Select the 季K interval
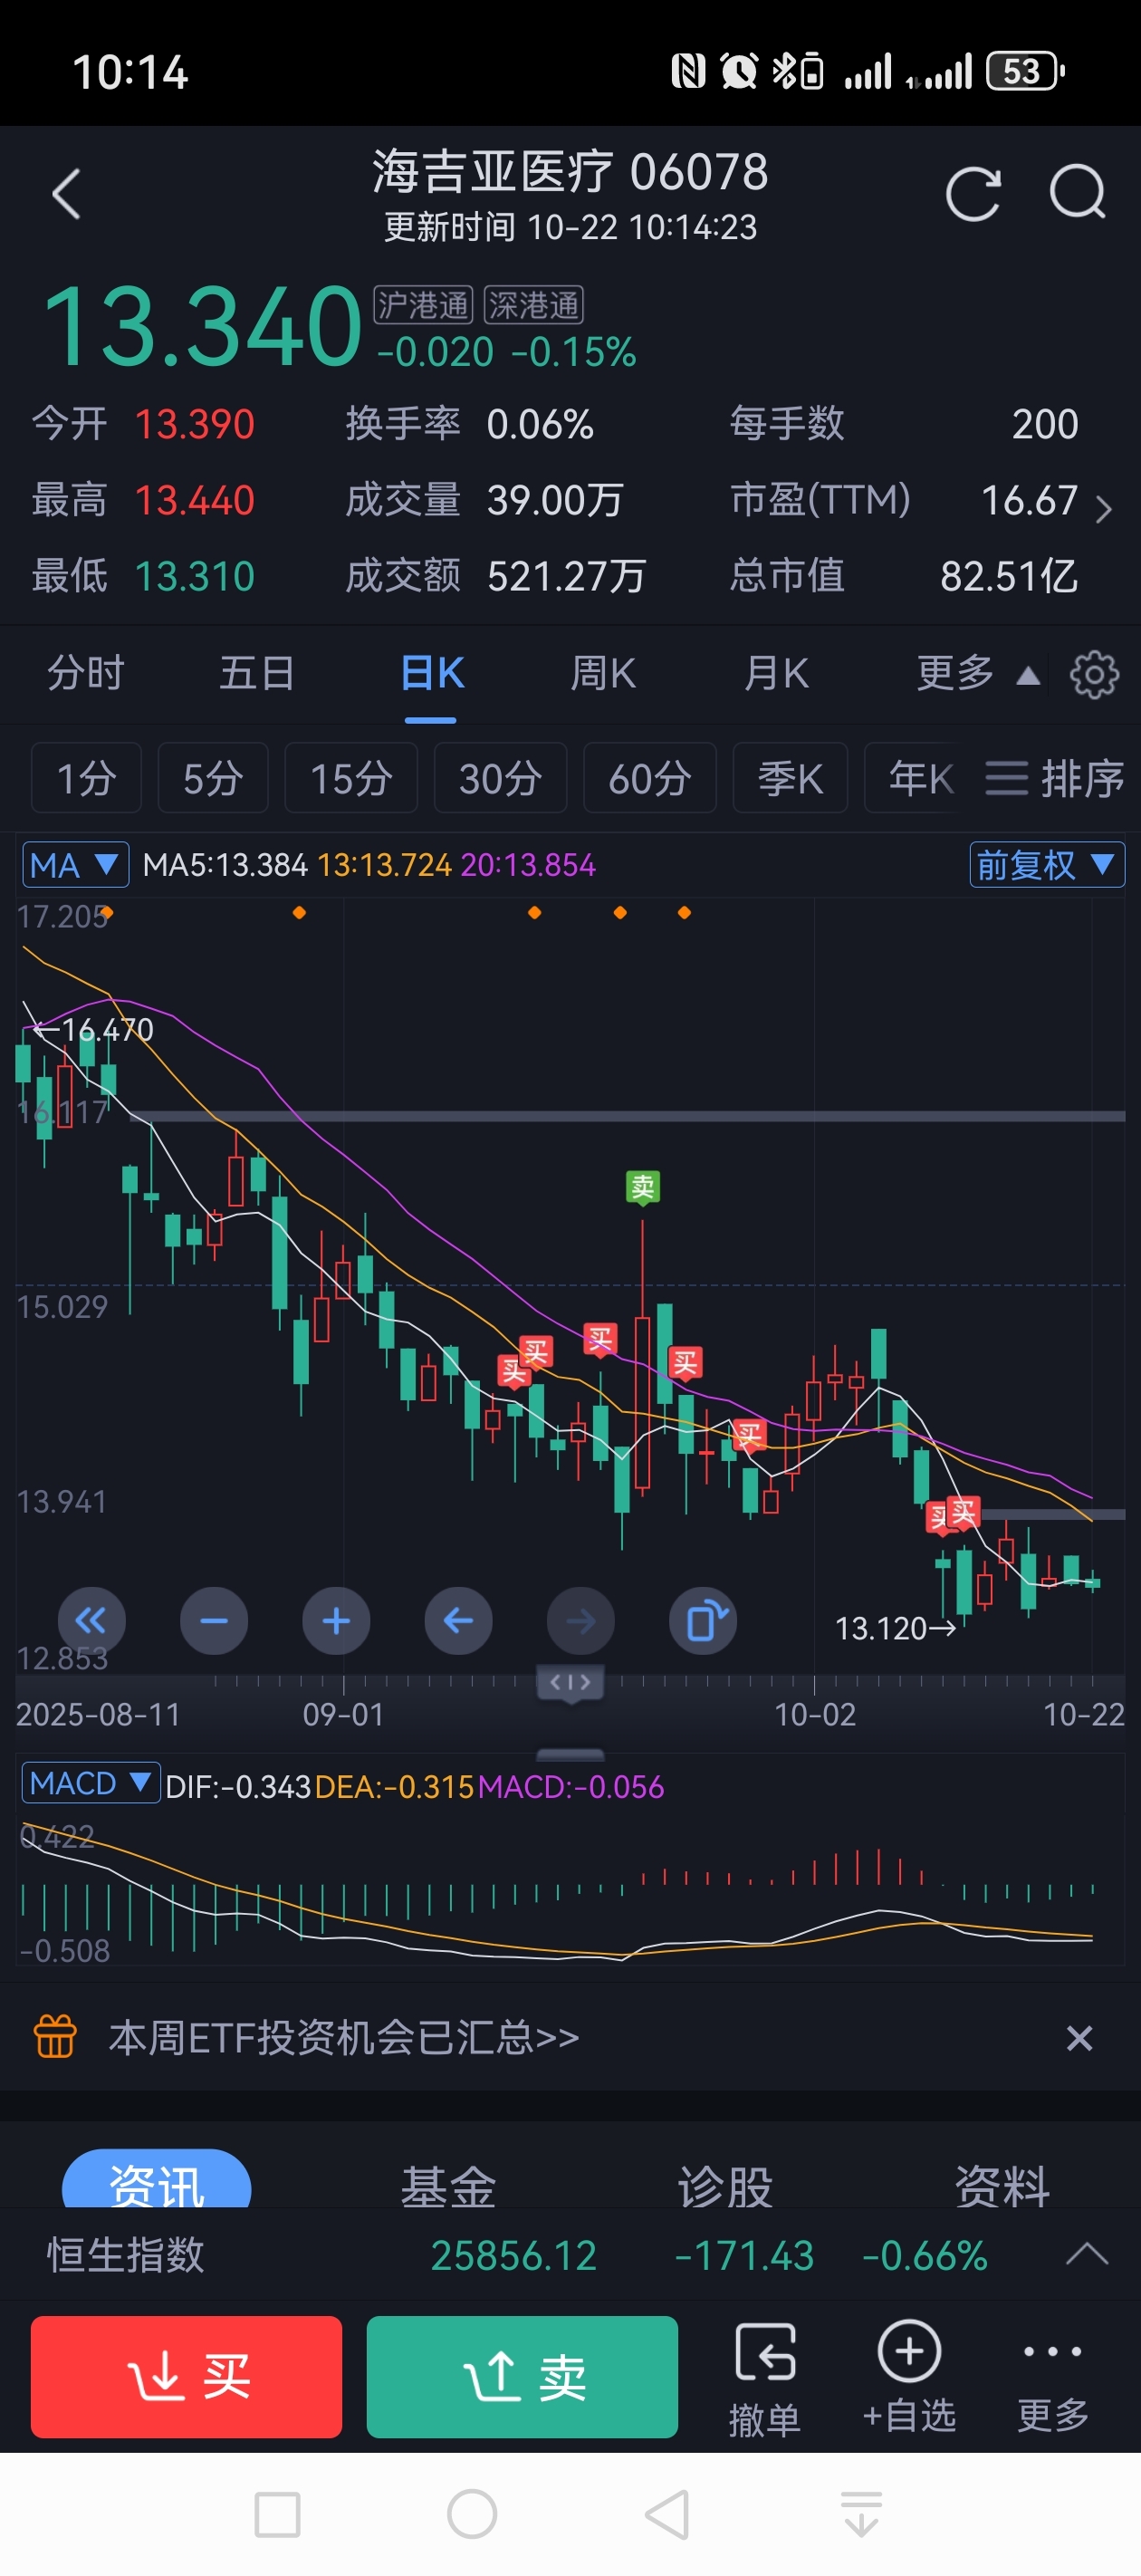Screen dimensions: 1141x2576 (790, 778)
